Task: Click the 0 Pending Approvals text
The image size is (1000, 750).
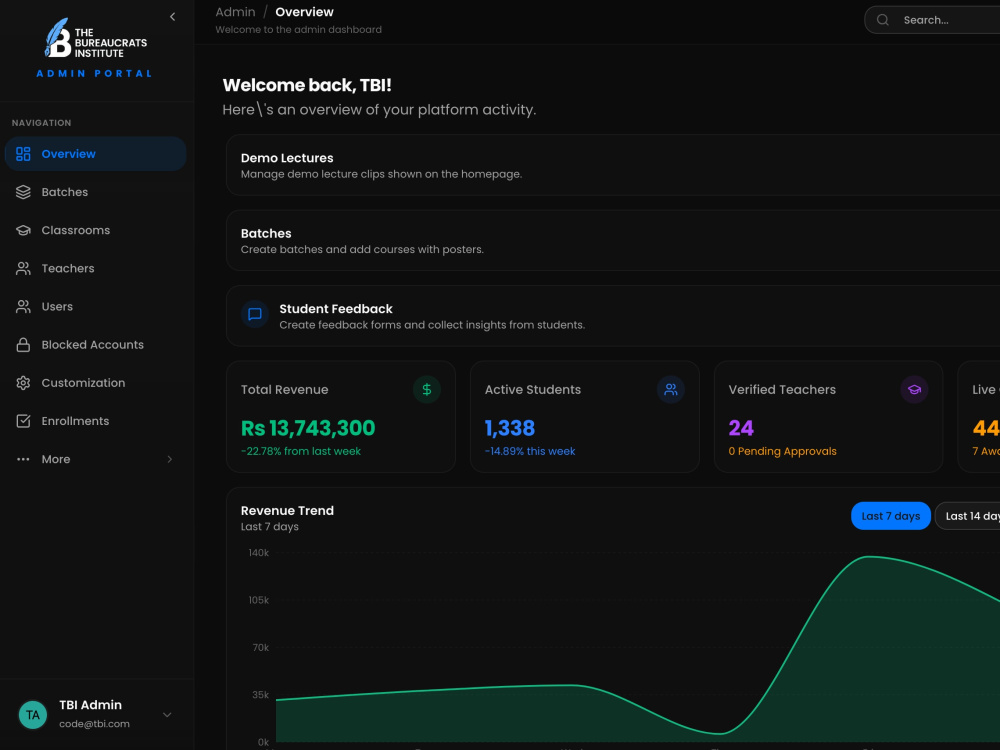Action: point(783,451)
